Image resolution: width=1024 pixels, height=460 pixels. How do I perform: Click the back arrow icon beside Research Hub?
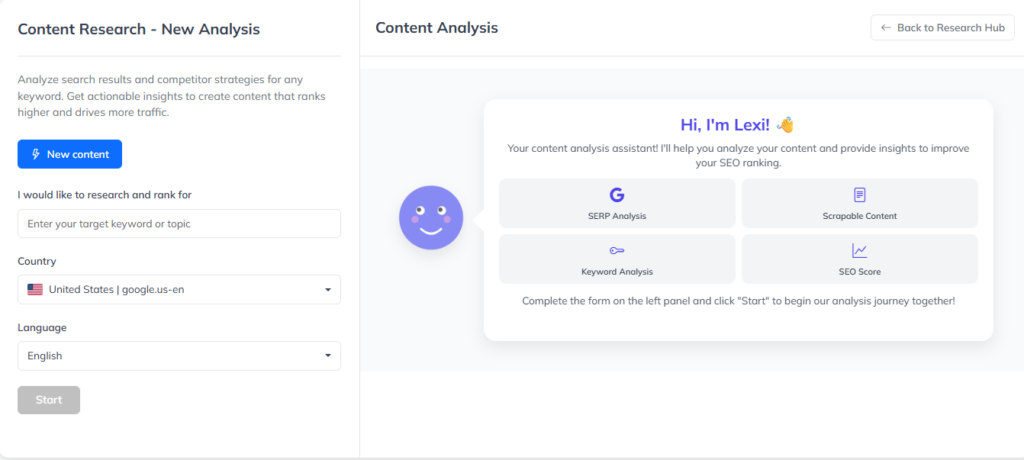[x=885, y=28]
